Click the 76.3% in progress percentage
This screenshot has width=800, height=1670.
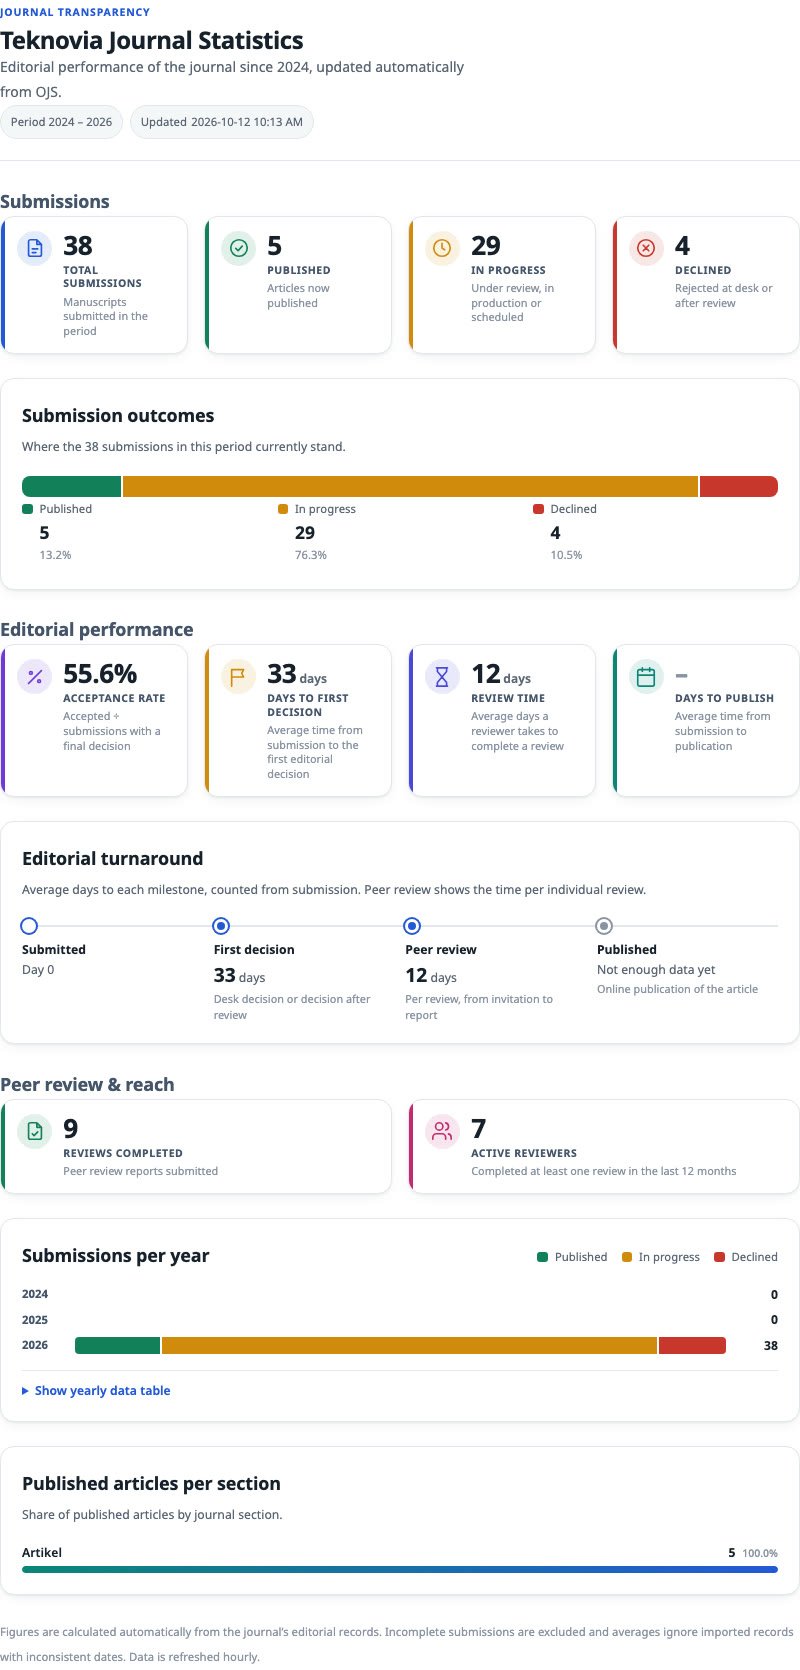click(311, 555)
